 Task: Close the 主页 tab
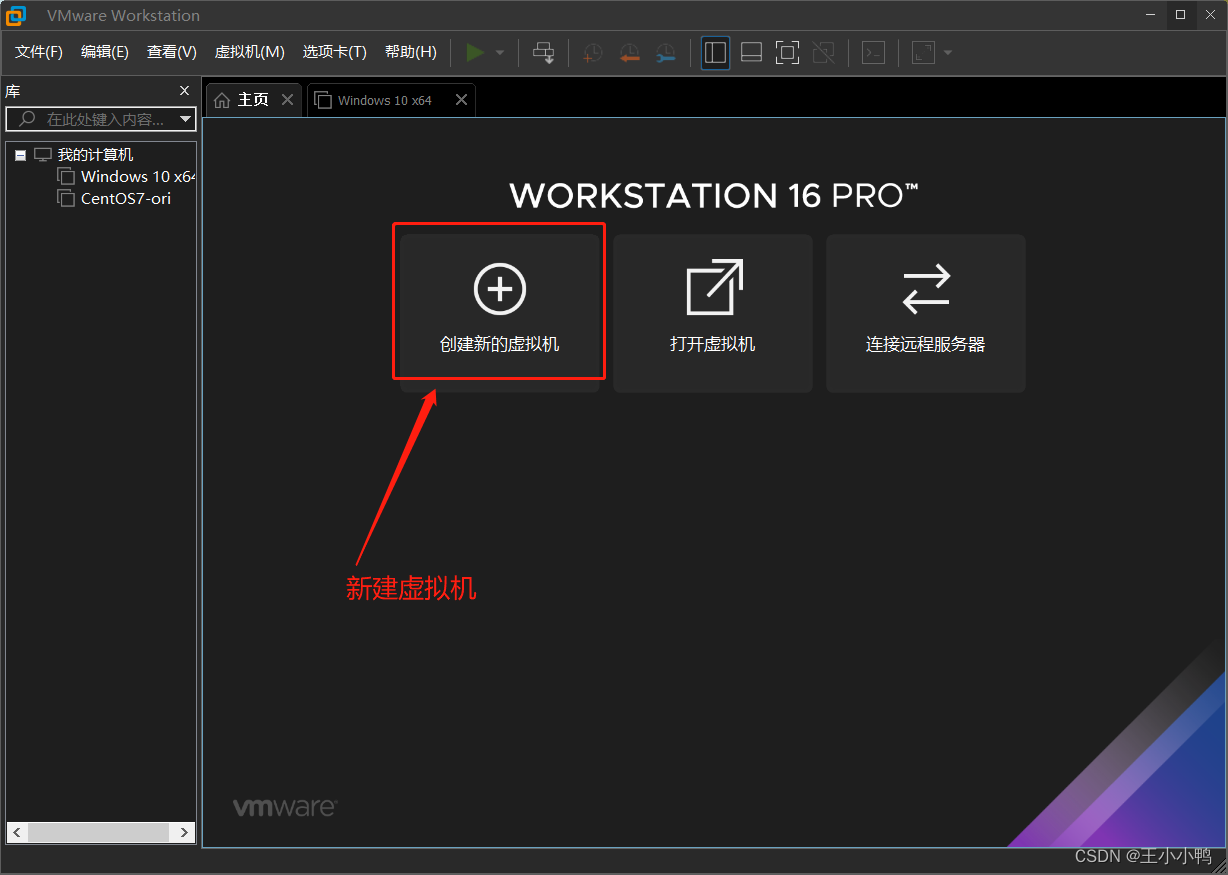287,100
